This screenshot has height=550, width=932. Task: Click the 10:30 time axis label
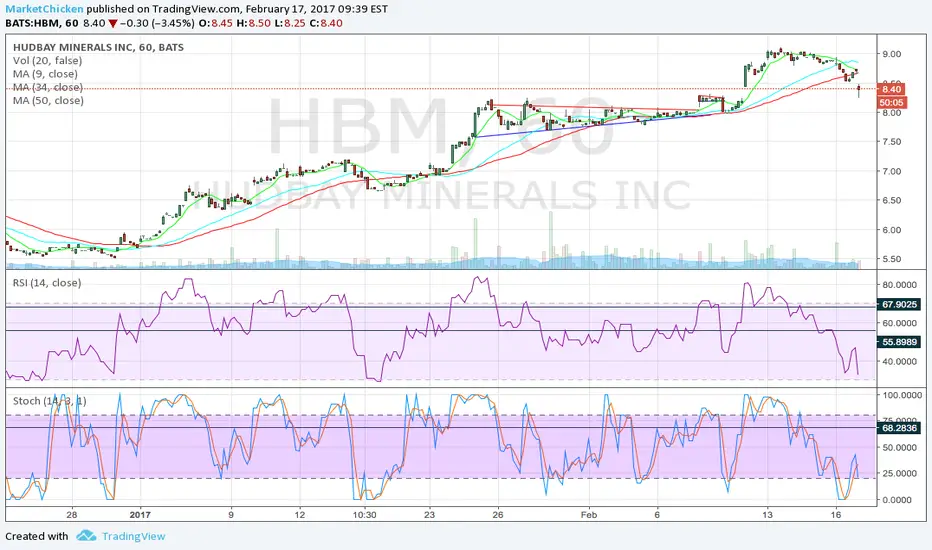point(364,515)
